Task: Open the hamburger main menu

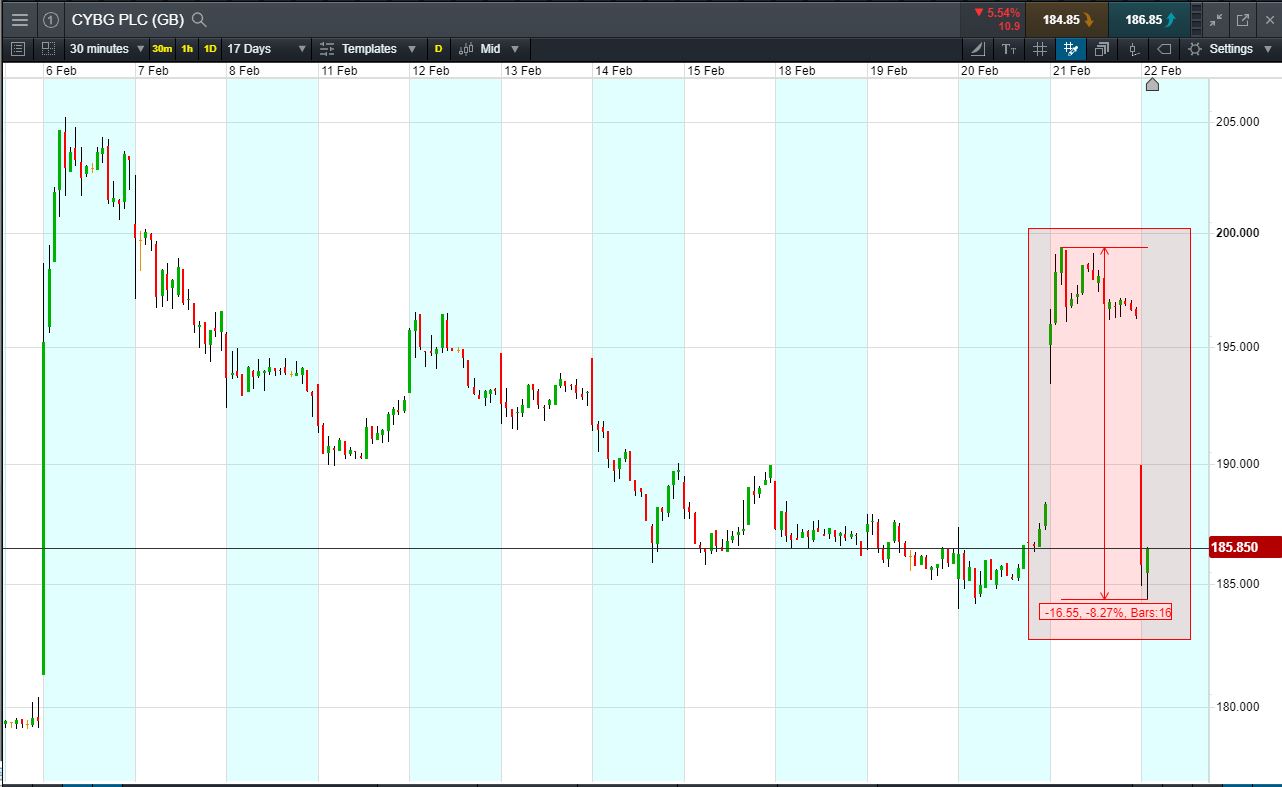Action: coord(19,19)
